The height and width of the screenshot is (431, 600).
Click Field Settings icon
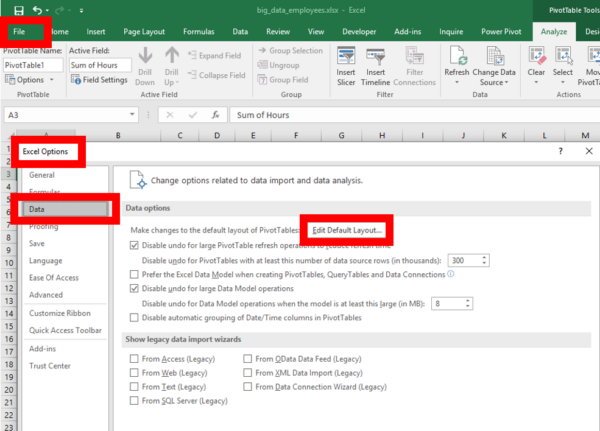tap(75, 80)
